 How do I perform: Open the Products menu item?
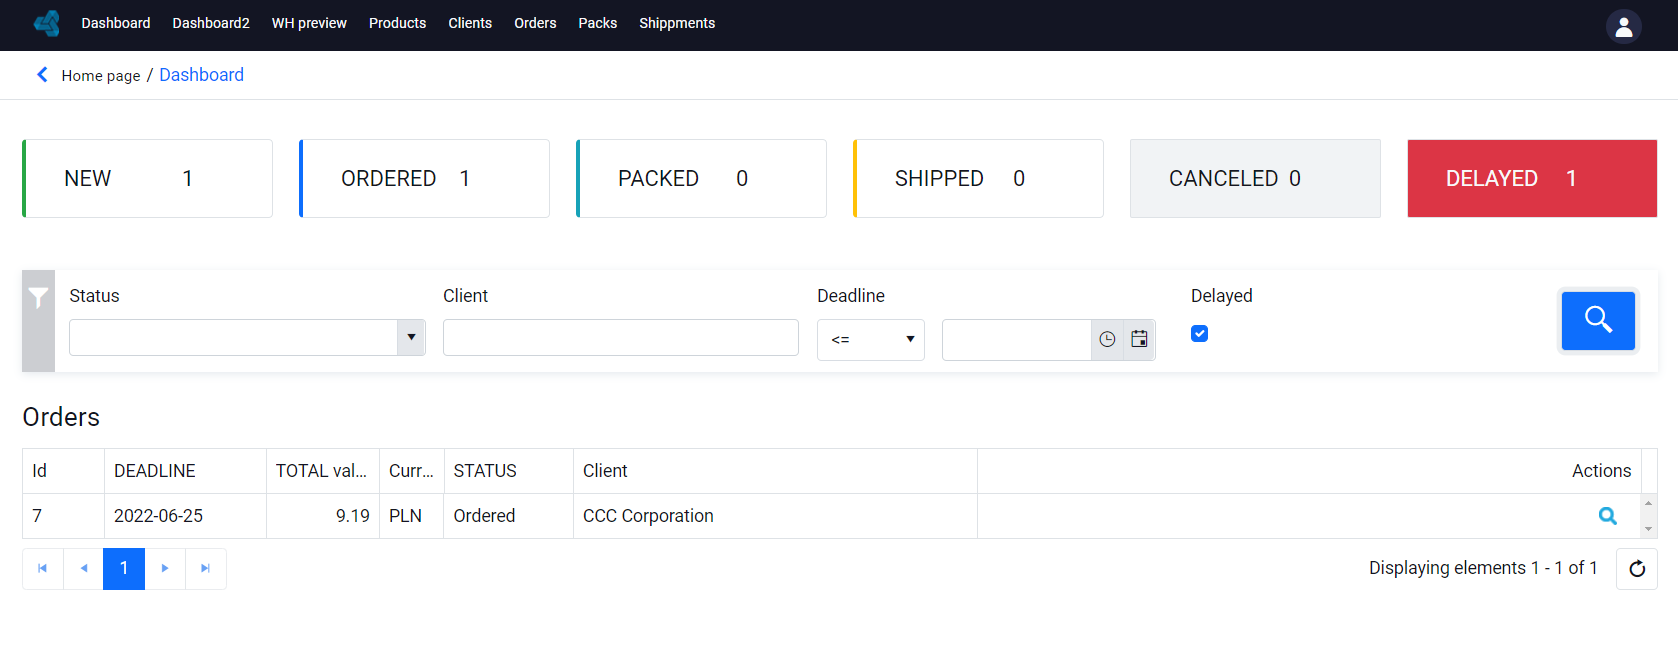tap(397, 23)
